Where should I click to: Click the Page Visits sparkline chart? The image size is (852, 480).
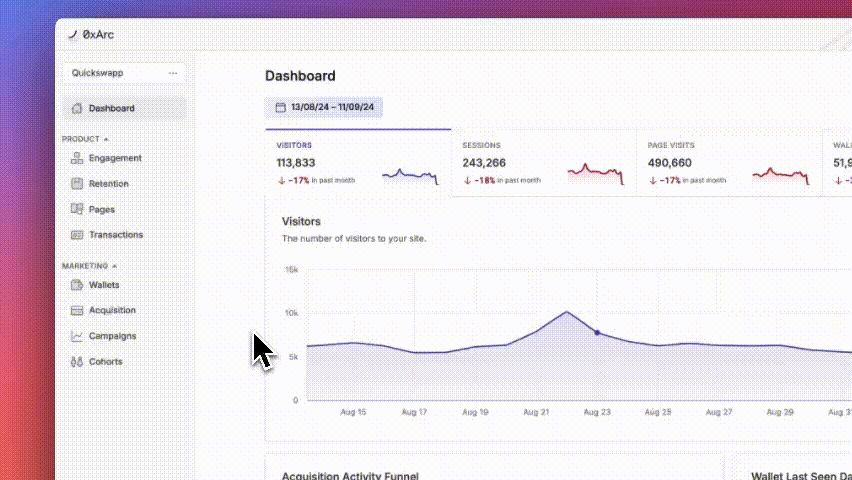(781, 176)
